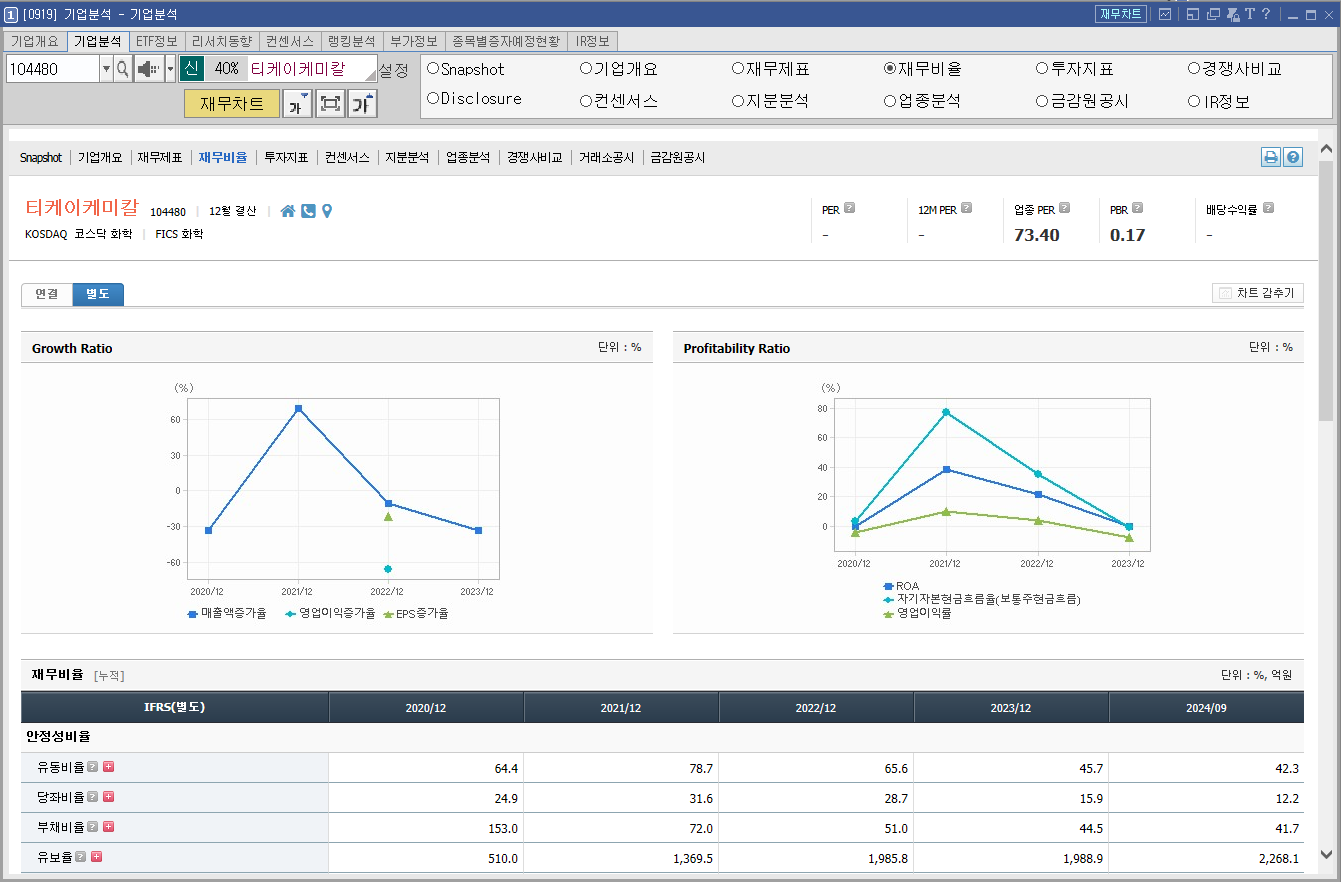
Task: Open the speaker options dropdown arrow
Action: pos(170,70)
